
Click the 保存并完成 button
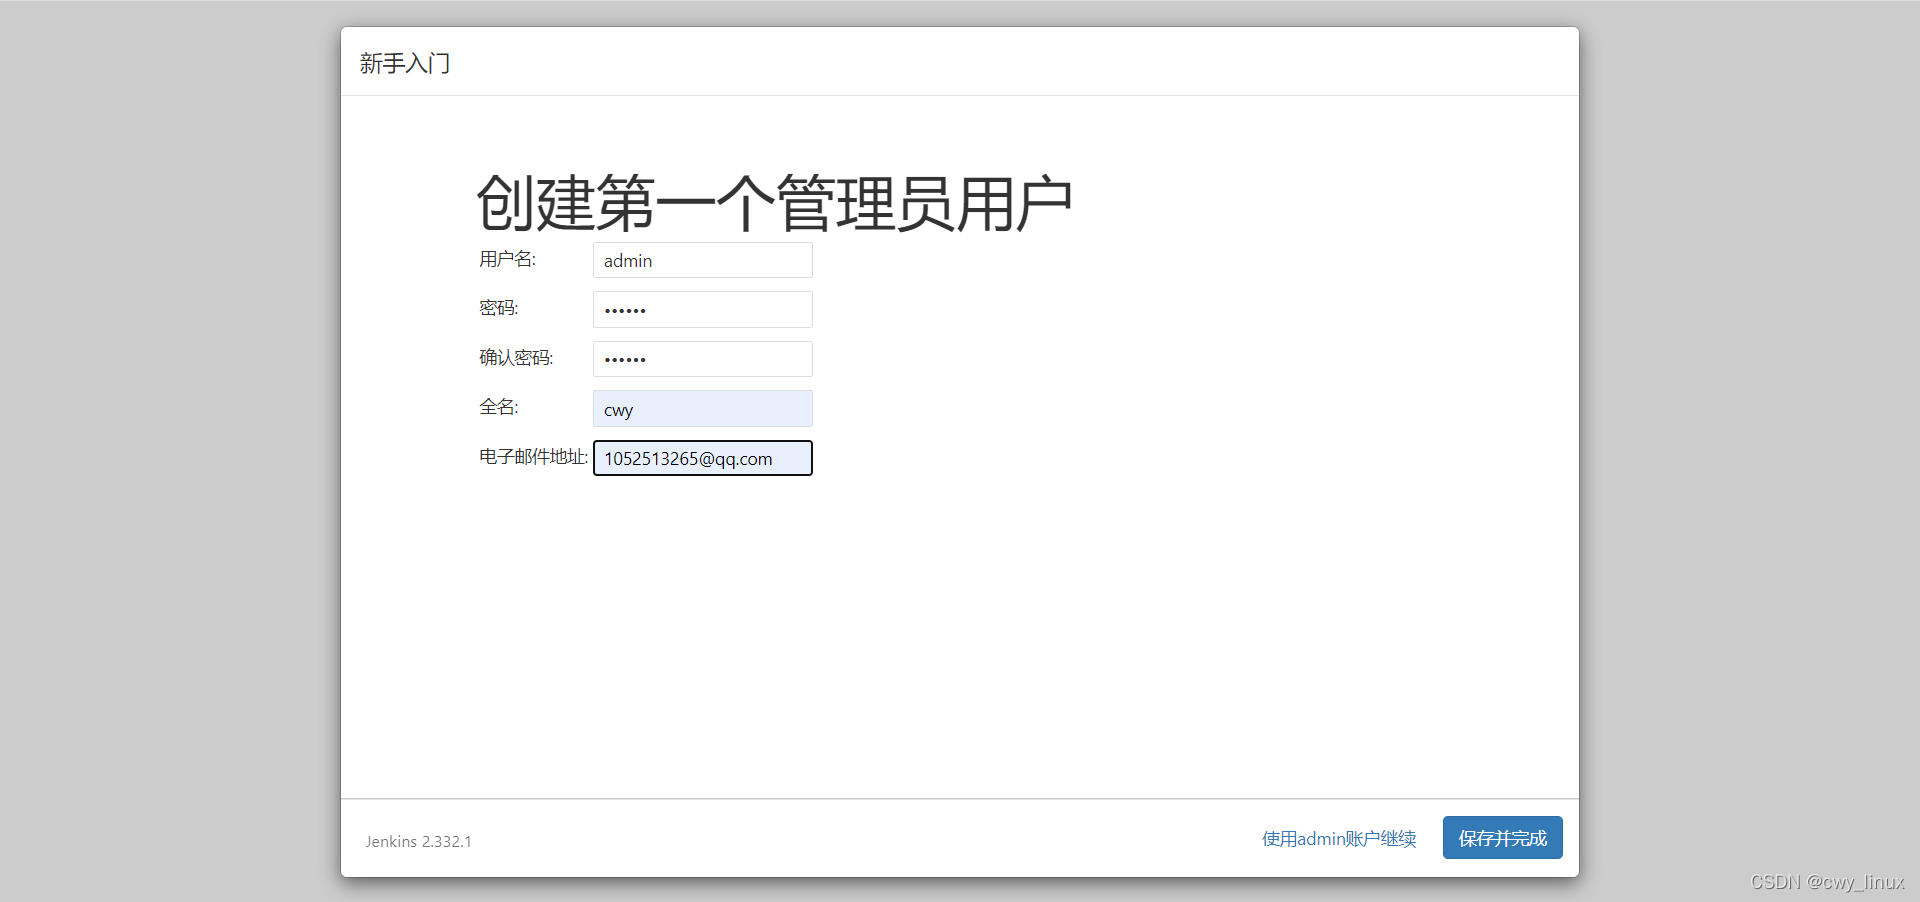click(x=1502, y=838)
